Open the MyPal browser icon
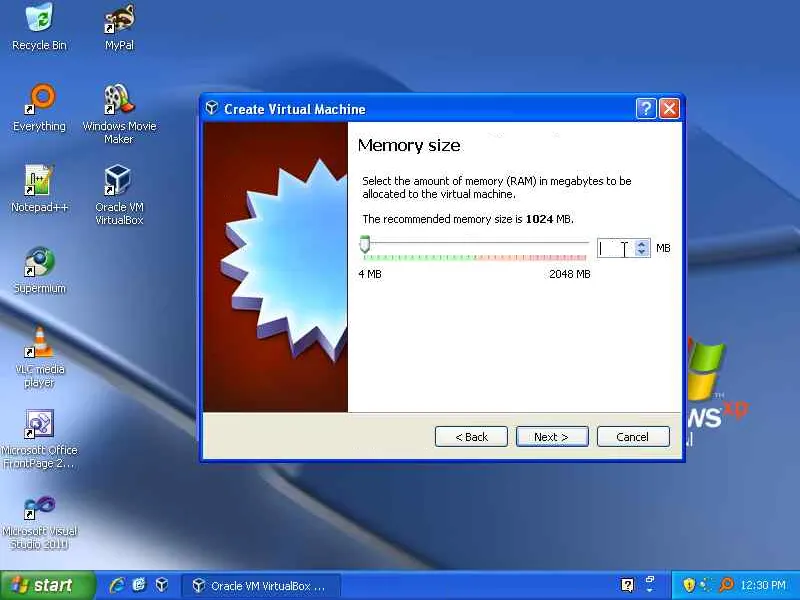Viewport: 800px width, 600px height. tap(119, 27)
